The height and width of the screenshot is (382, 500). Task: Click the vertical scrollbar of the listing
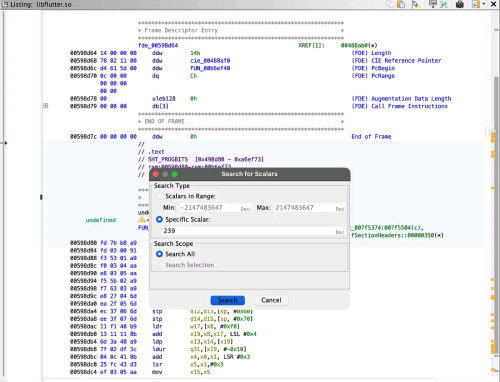pos(487,132)
